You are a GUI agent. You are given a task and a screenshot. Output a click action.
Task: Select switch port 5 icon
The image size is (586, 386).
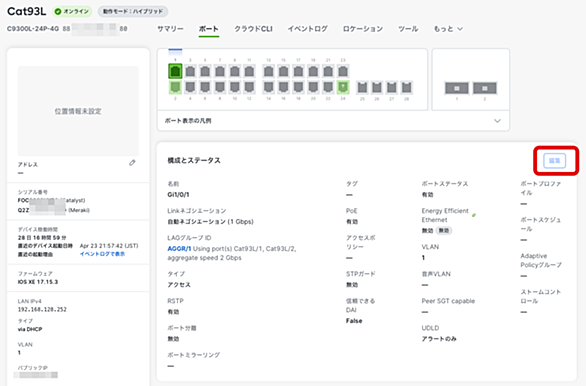tap(205, 71)
